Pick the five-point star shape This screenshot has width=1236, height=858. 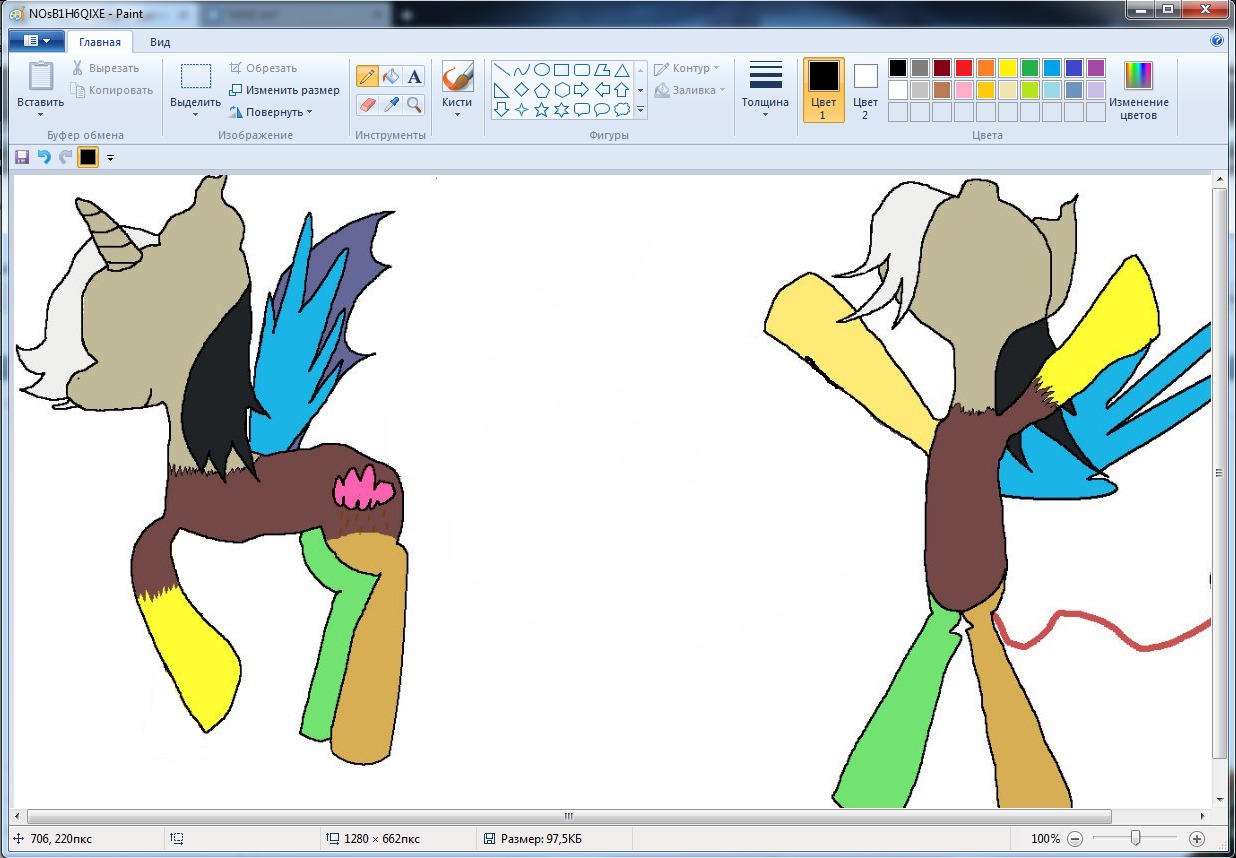point(542,109)
